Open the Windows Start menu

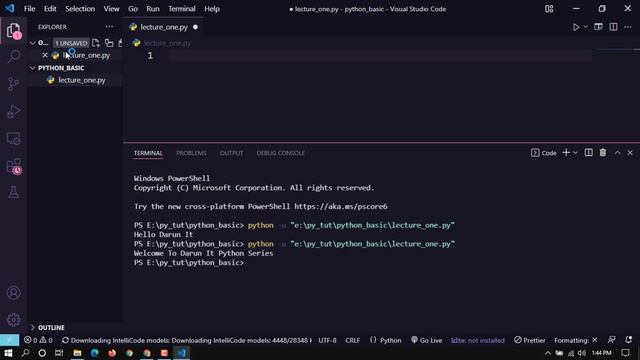pos(8,353)
